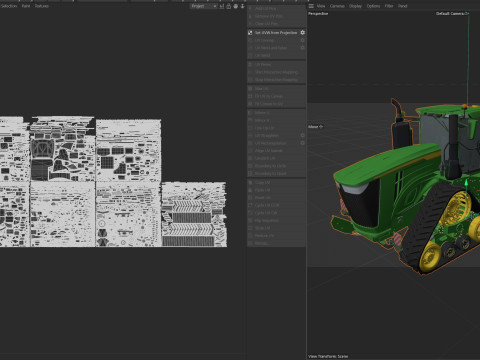Open the Selection menu in UV editor
The width and height of the screenshot is (480, 360).
pos(9,6)
